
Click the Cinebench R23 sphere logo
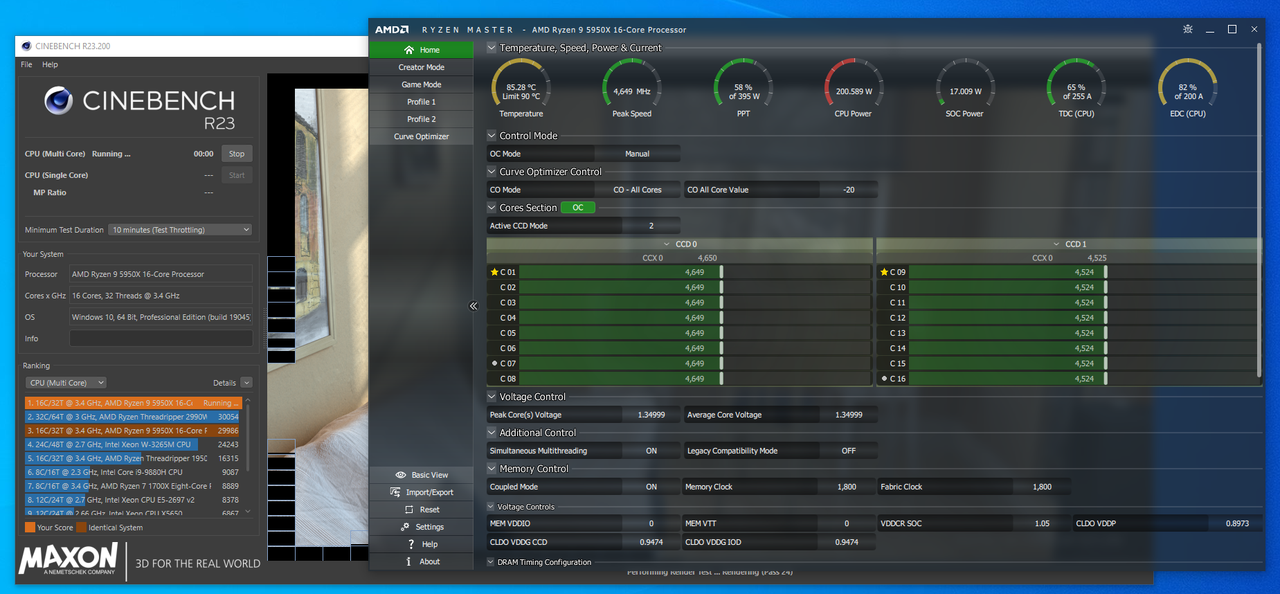tap(59, 102)
